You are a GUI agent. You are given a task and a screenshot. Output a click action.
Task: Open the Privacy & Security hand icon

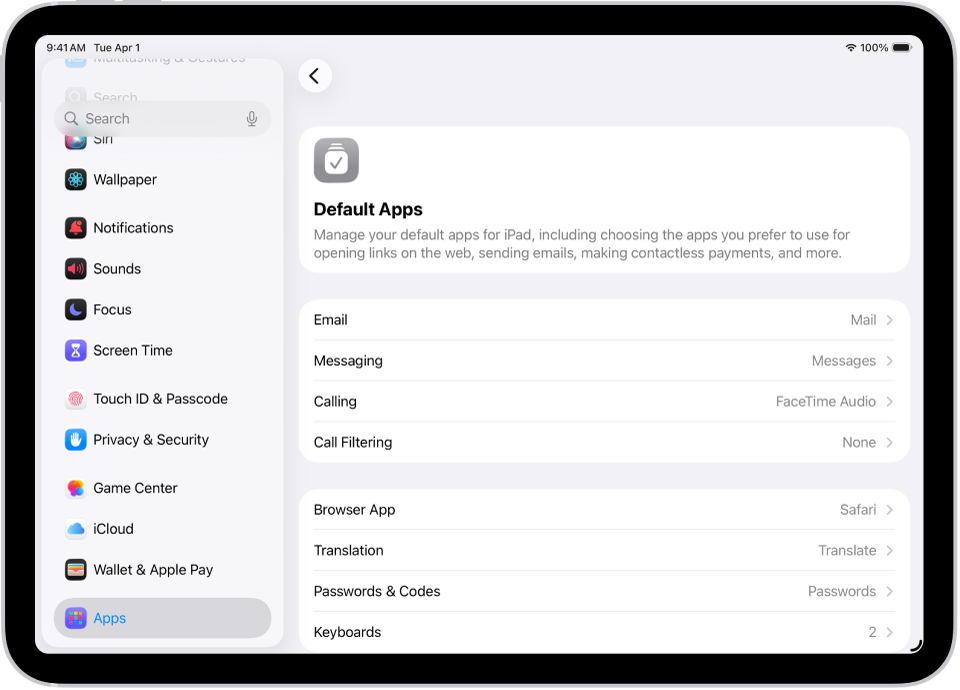pos(75,439)
